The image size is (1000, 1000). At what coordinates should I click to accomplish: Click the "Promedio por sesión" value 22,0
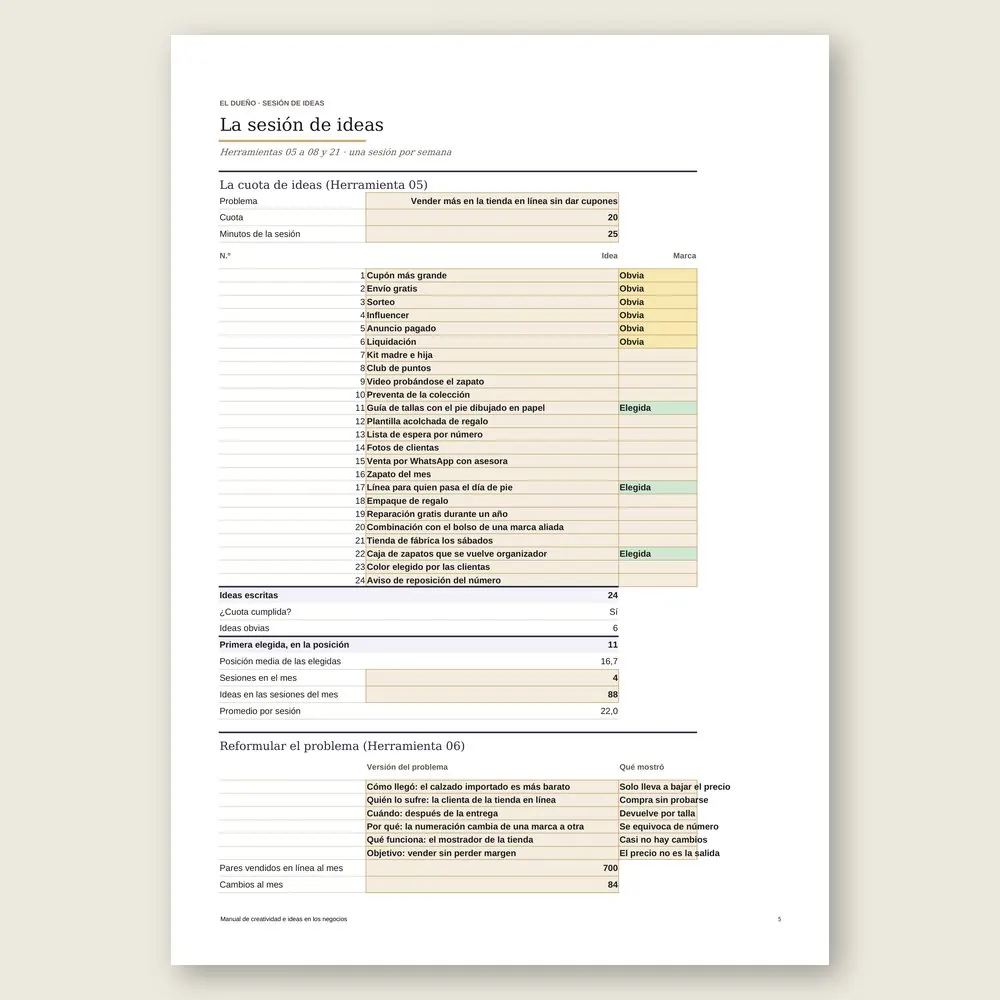click(609, 711)
